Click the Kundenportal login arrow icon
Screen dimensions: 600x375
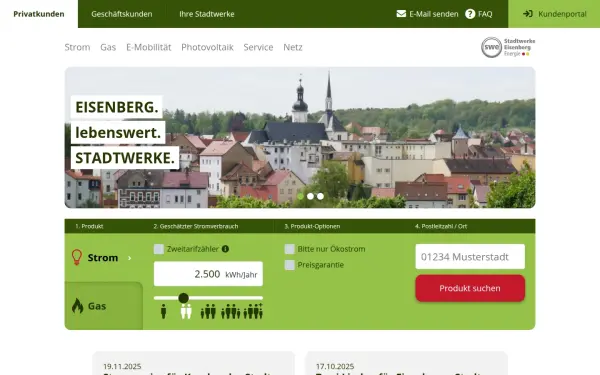coord(528,14)
